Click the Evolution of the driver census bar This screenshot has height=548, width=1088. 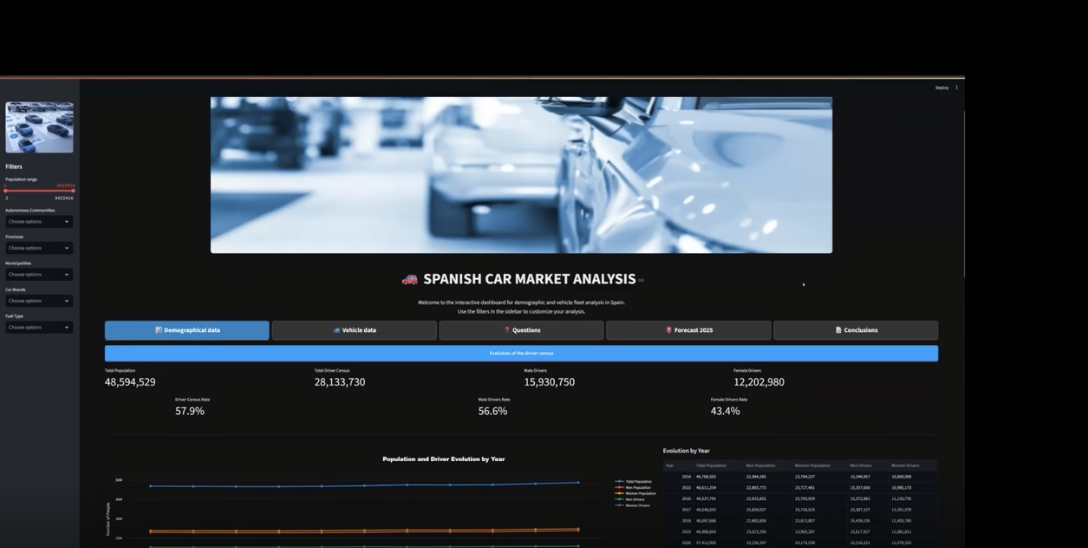point(521,353)
